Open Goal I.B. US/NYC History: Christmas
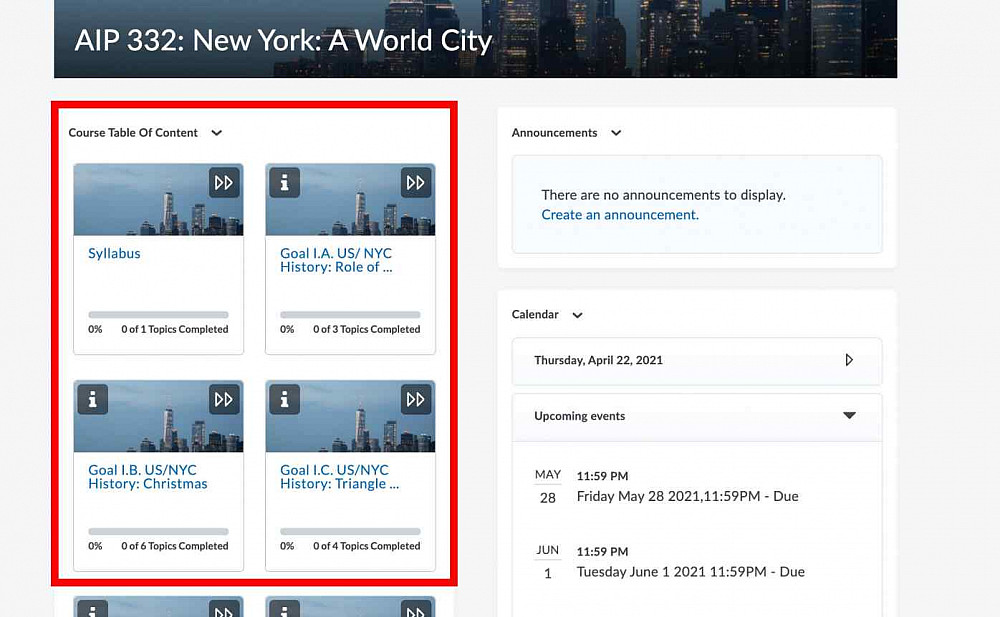 pos(148,477)
